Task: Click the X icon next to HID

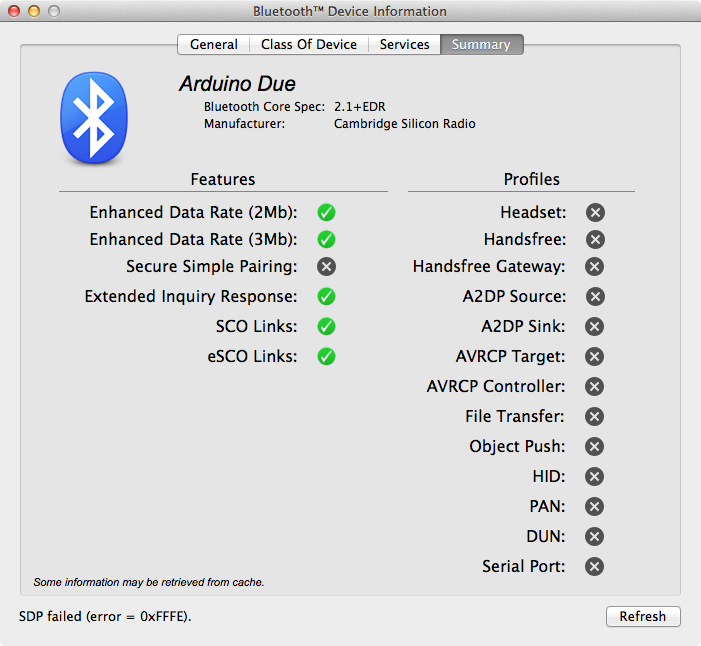Action: point(595,476)
